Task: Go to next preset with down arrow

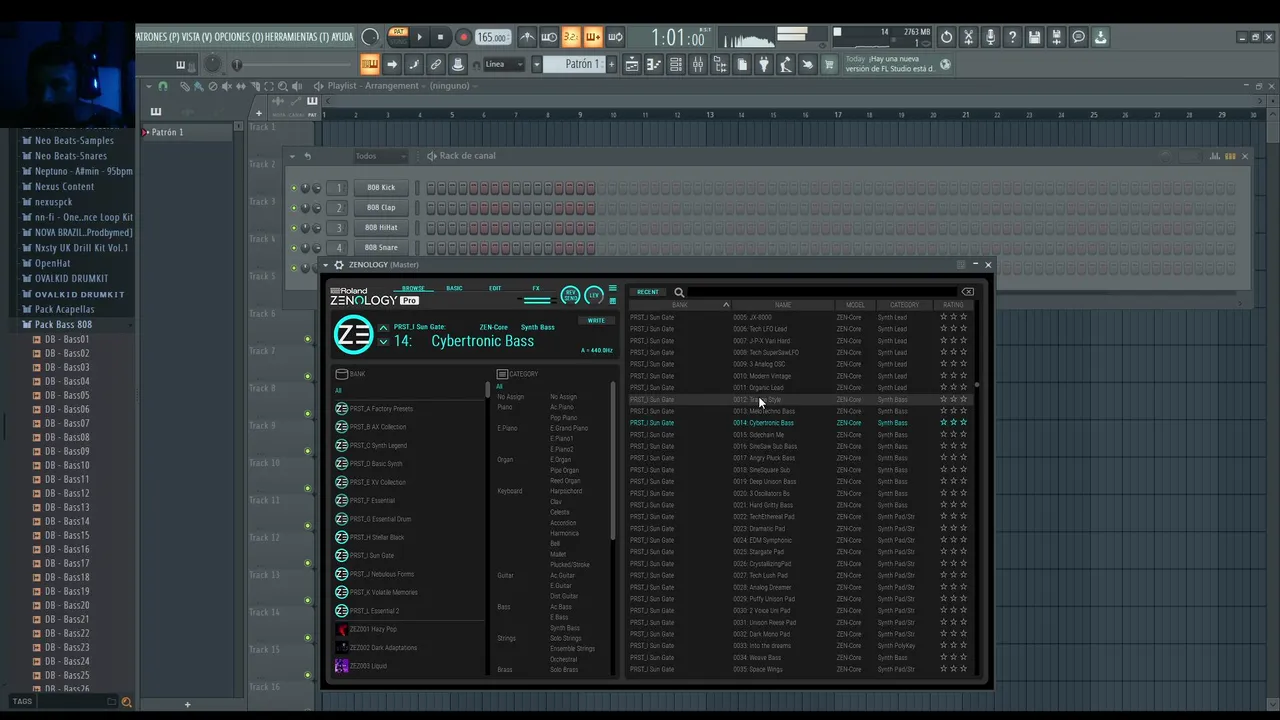Action: (383, 342)
